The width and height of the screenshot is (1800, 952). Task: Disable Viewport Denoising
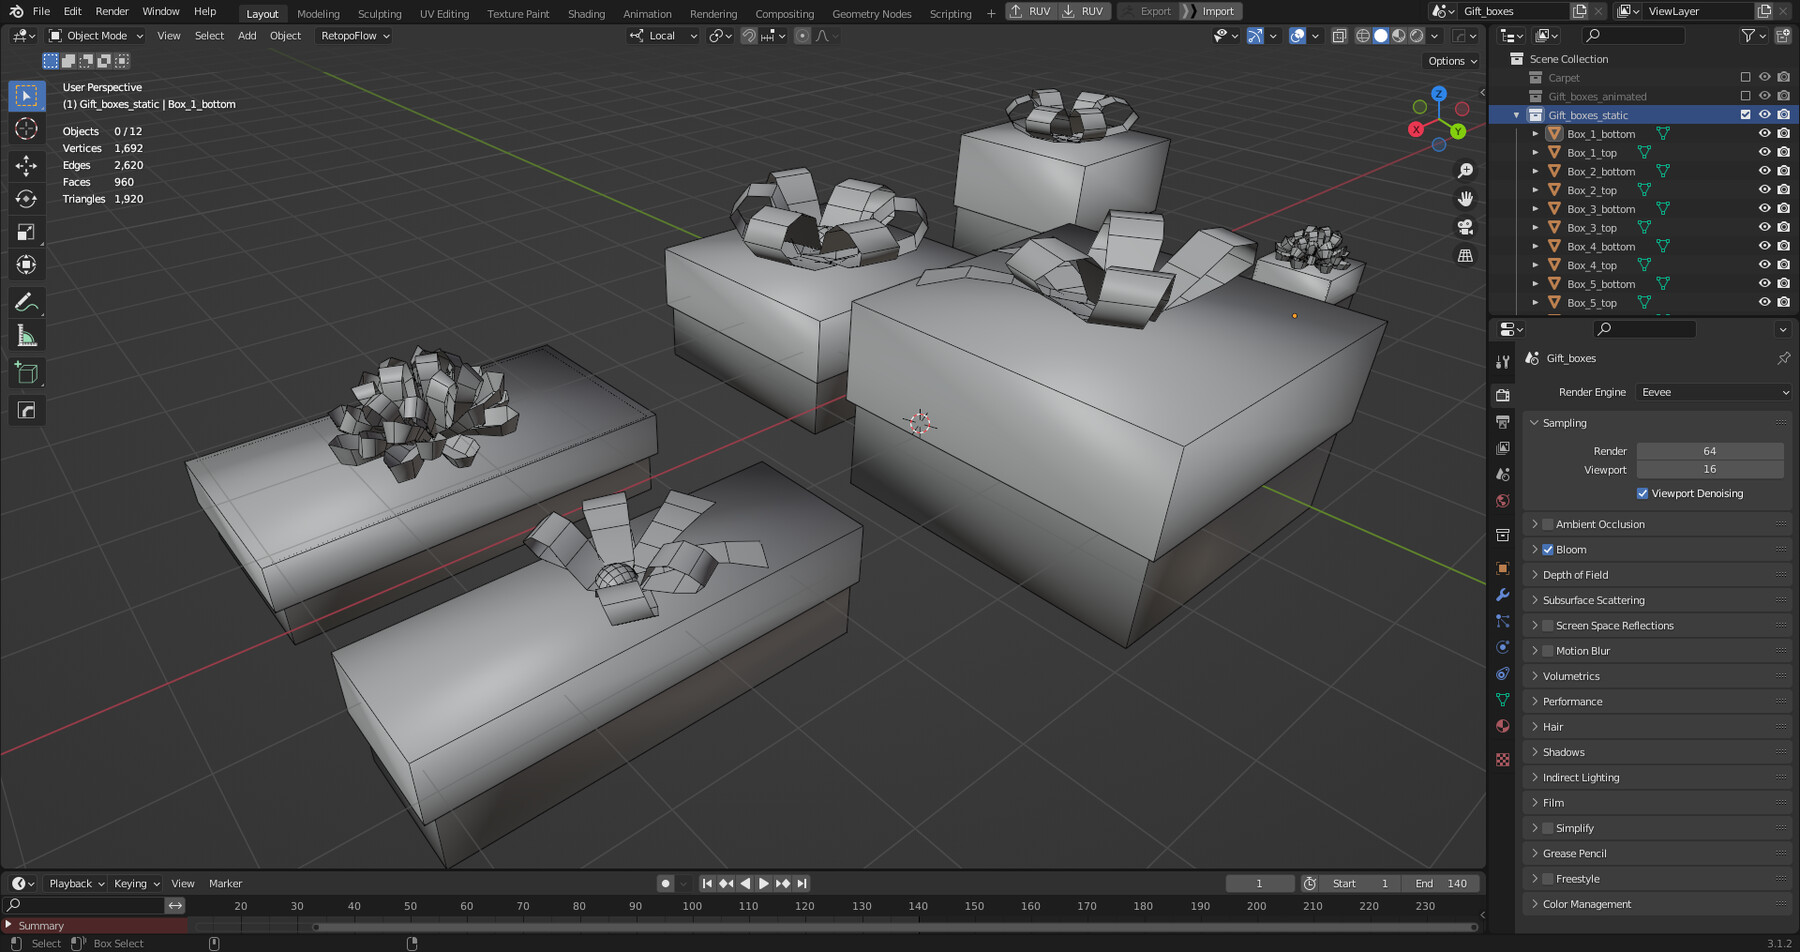[1641, 493]
